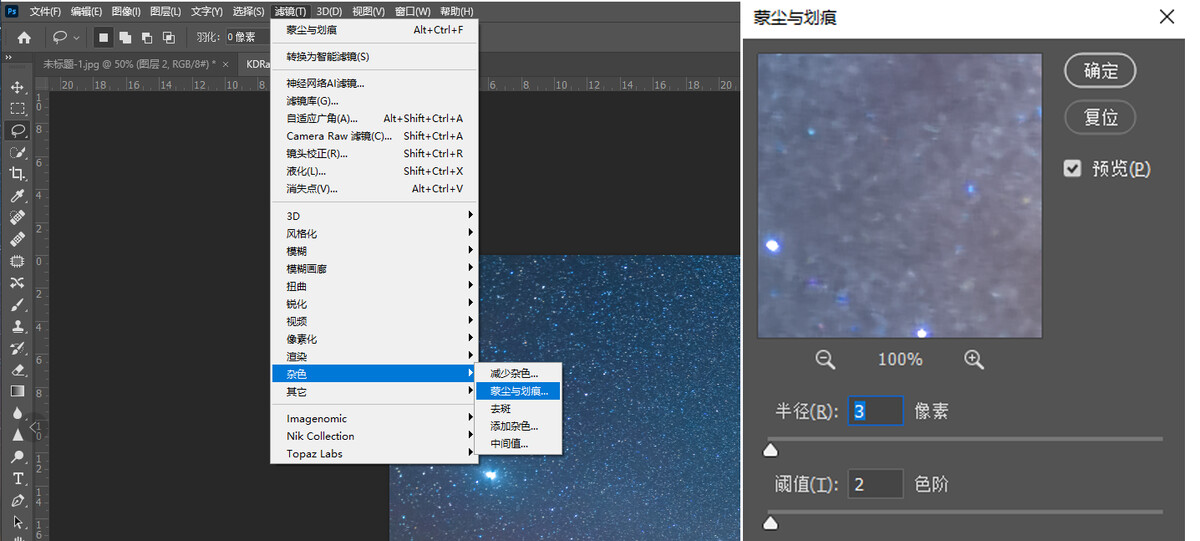Zoom out the dialog preview
This screenshot has height=541, width=1200.
coord(825,359)
